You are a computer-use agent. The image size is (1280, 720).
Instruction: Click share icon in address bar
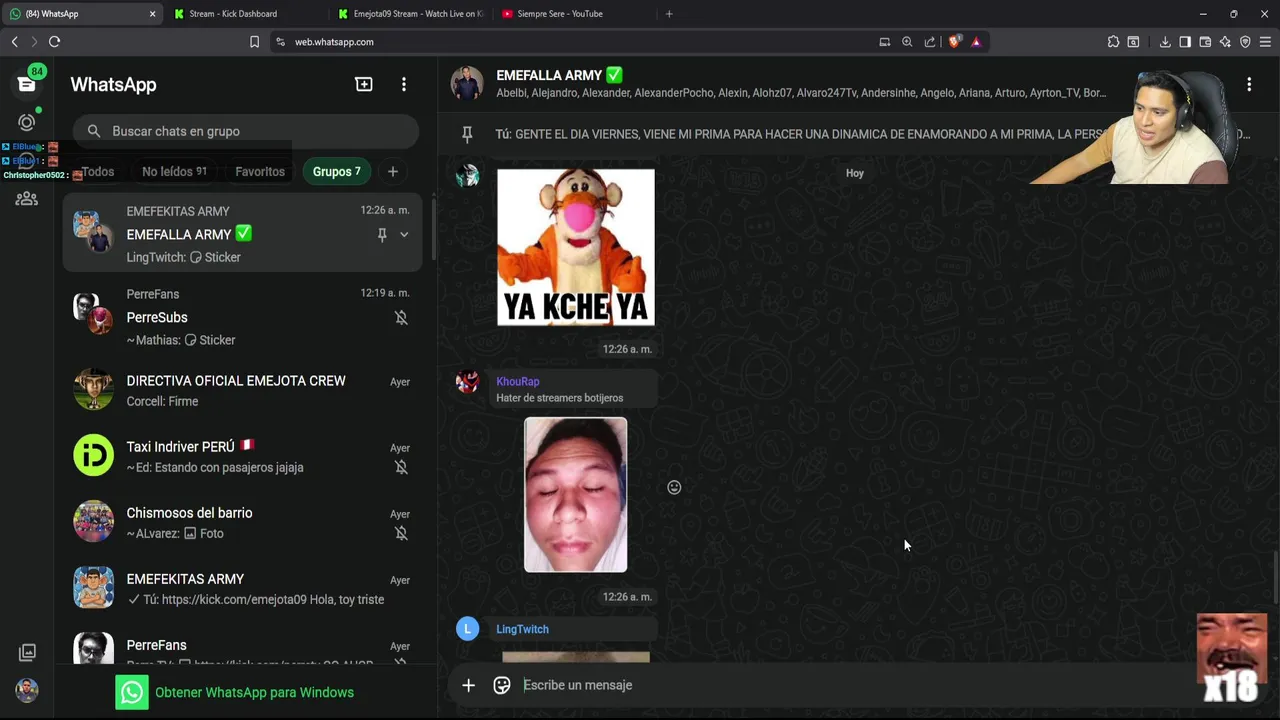click(930, 42)
